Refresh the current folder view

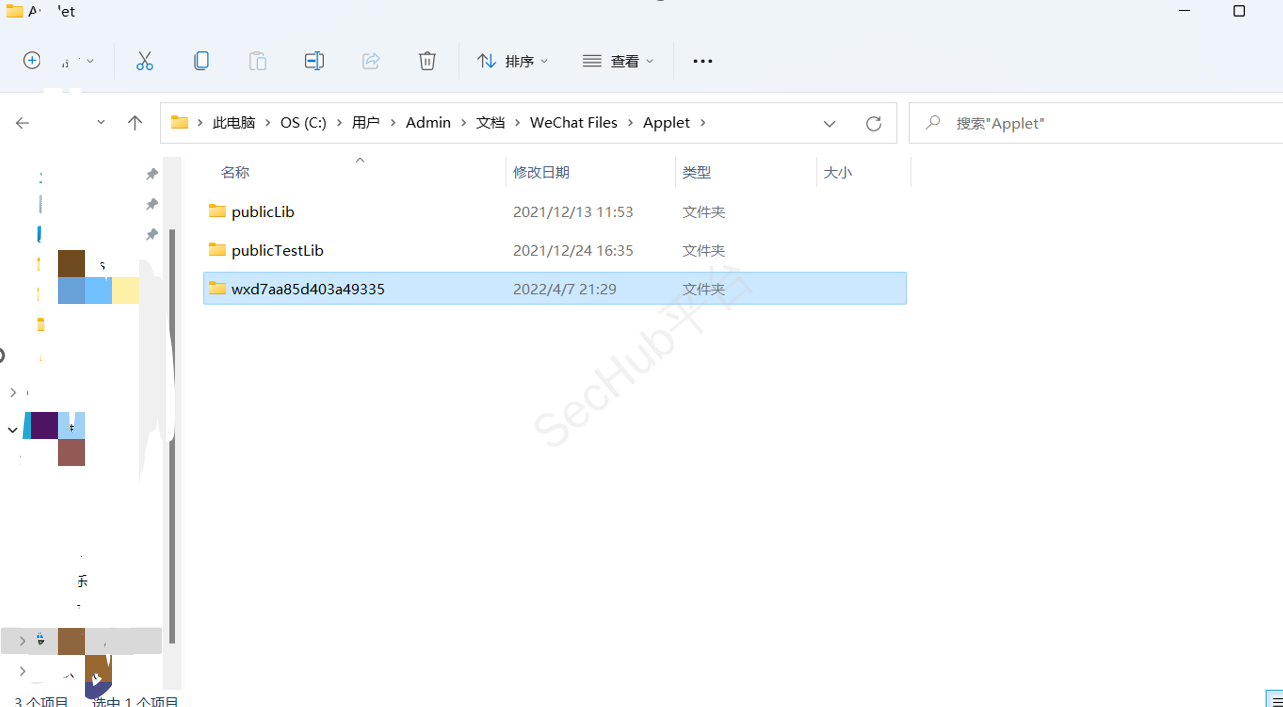tap(873, 123)
